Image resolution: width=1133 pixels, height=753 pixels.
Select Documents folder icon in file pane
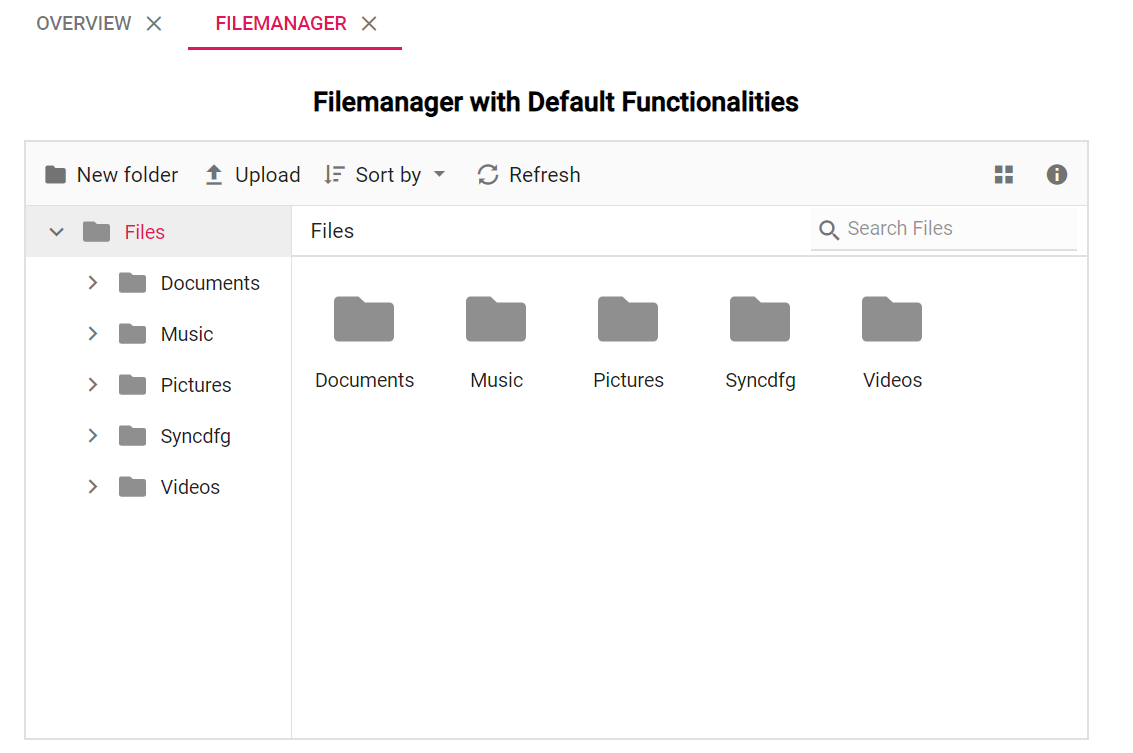[364, 319]
